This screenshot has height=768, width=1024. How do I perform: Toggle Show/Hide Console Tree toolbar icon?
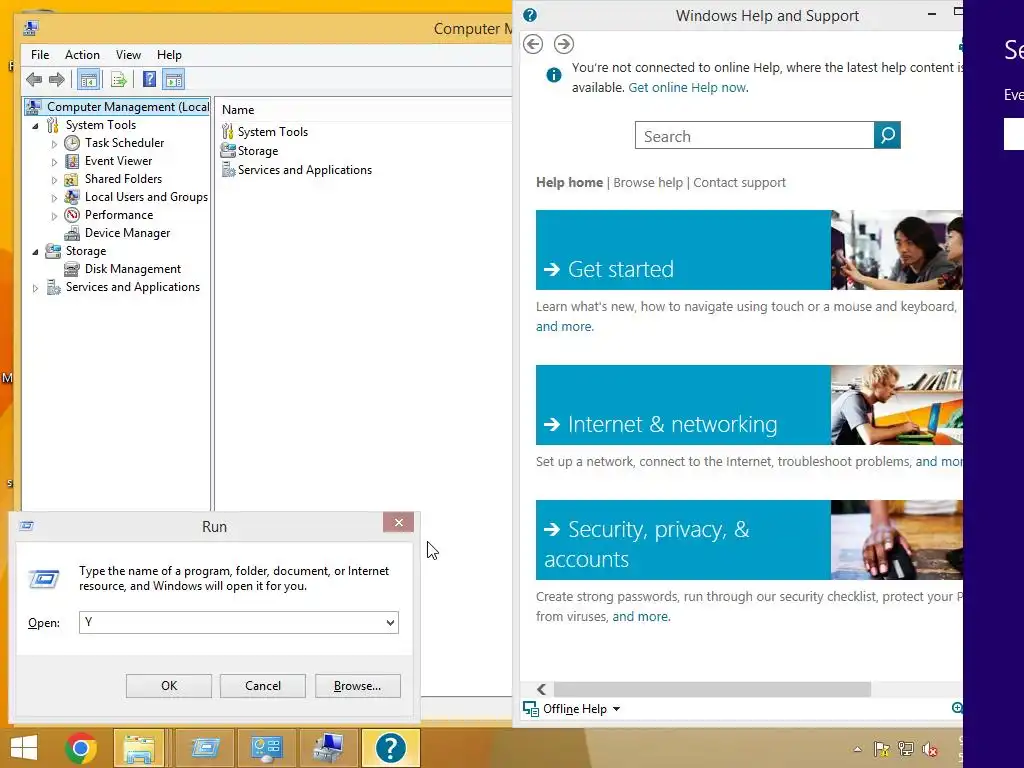pos(88,80)
